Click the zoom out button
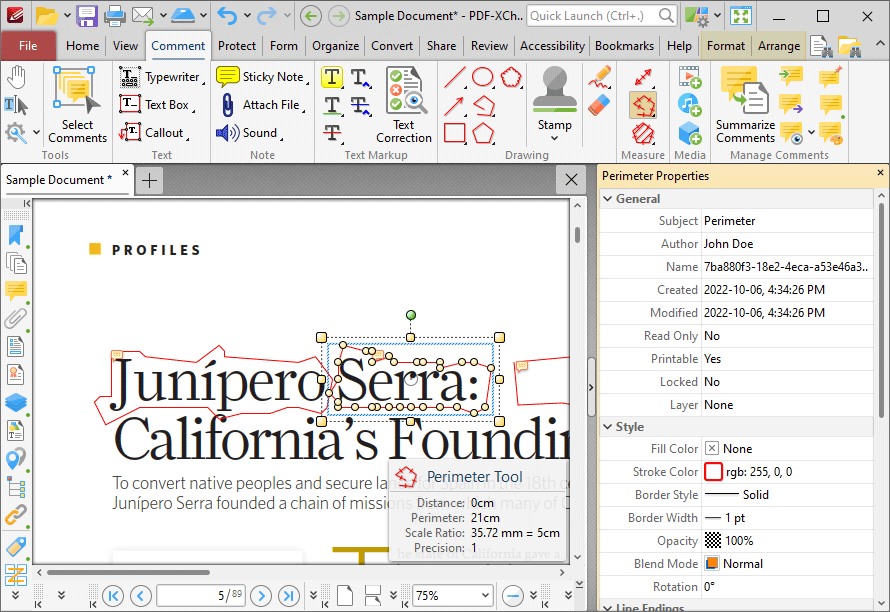This screenshot has width=890, height=612. pos(513,596)
